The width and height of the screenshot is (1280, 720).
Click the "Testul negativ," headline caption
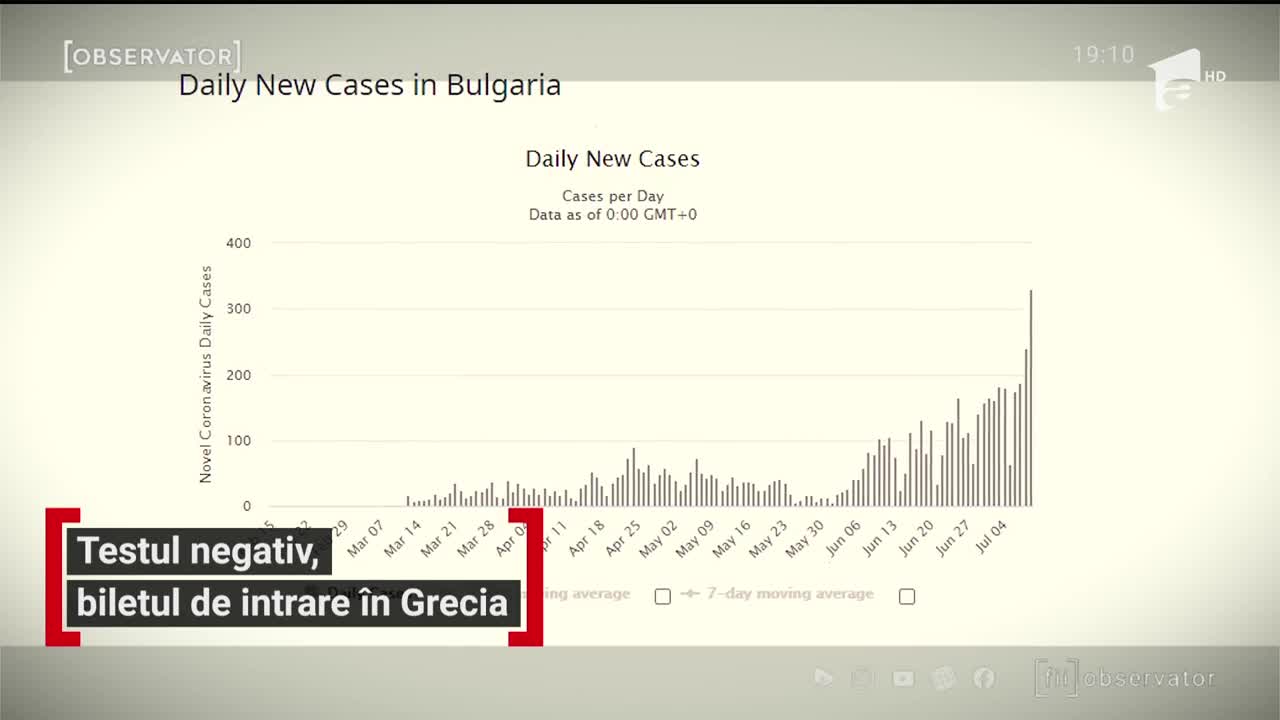pos(198,551)
